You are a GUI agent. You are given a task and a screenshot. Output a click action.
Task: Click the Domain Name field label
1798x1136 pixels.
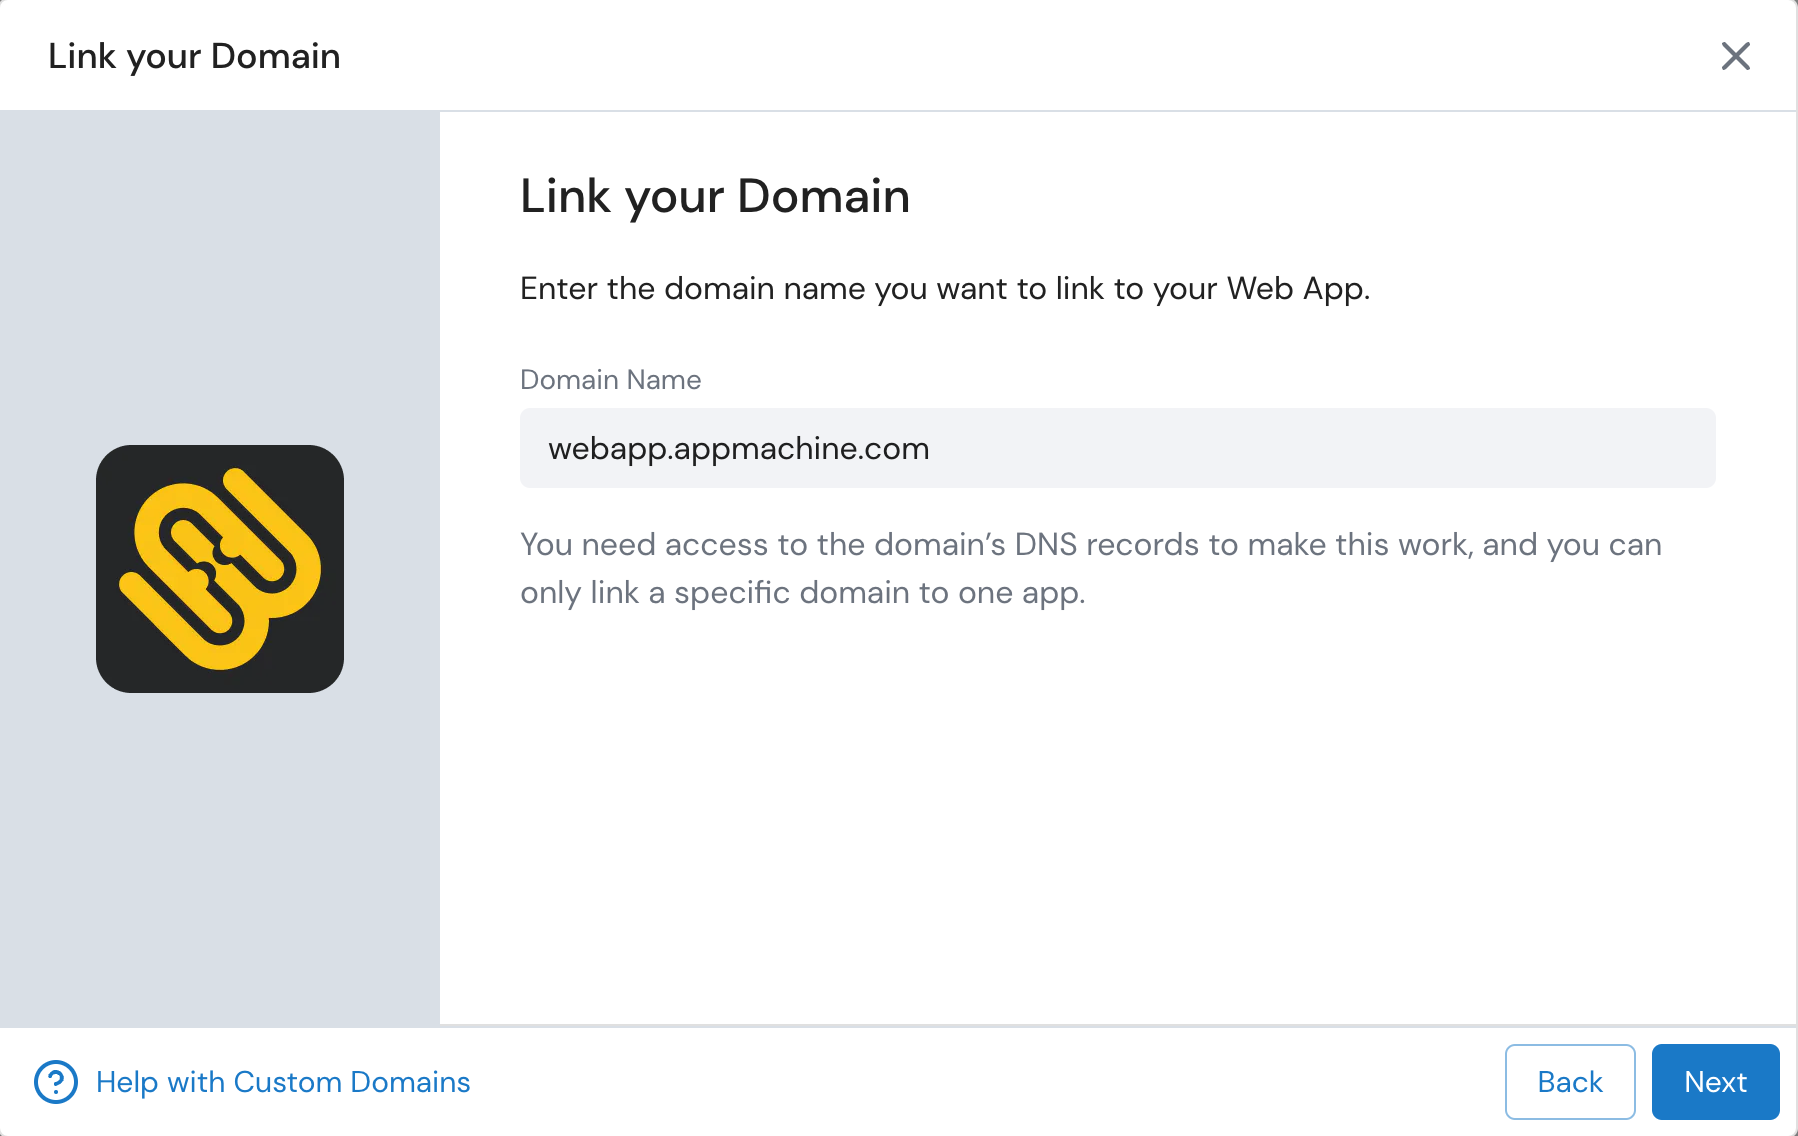pyautogui.click(x=610, y=380)
